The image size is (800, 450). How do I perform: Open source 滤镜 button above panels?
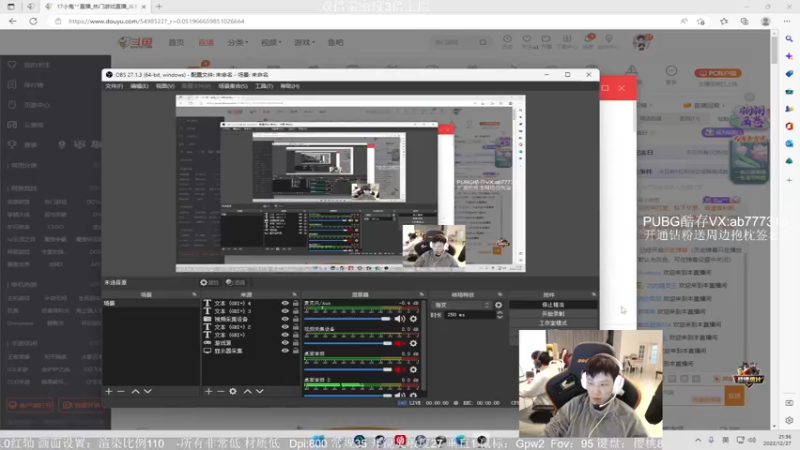(235, 282)
